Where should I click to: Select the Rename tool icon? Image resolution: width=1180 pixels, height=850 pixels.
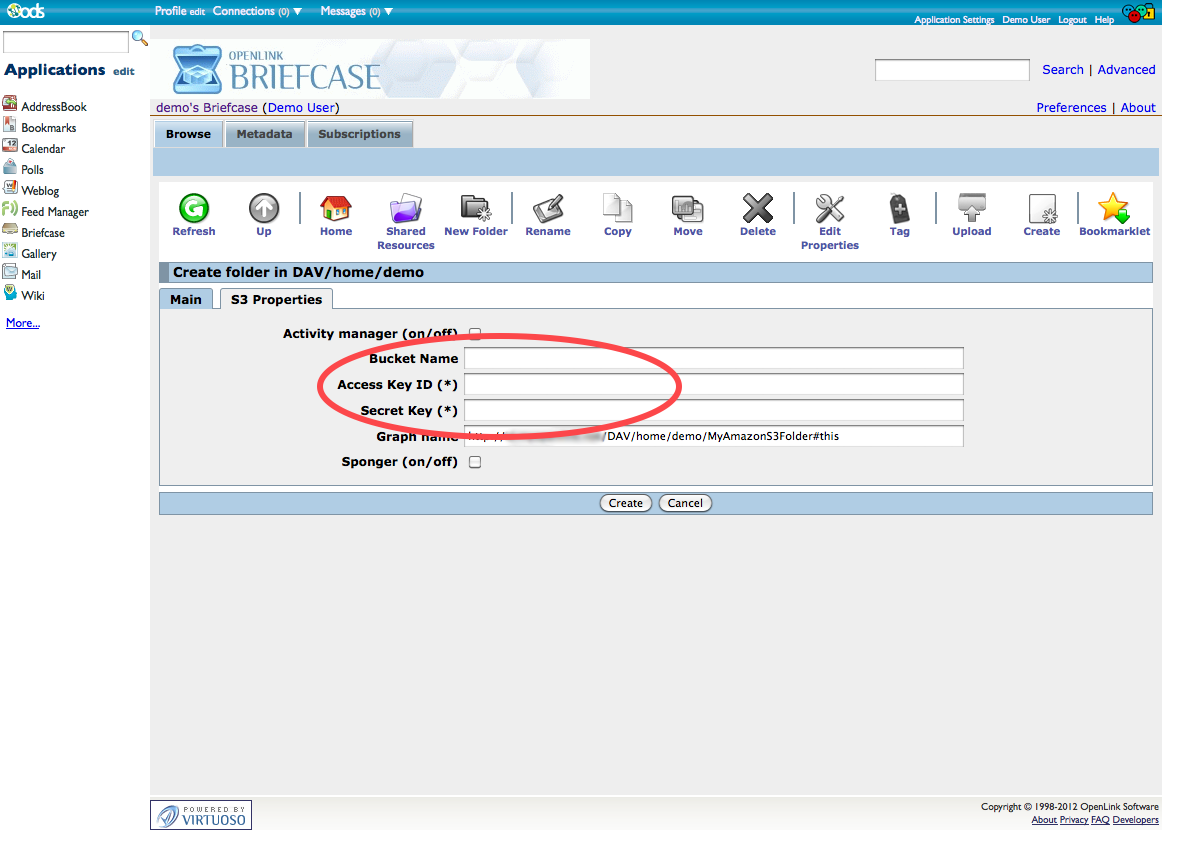pos(548,209)
